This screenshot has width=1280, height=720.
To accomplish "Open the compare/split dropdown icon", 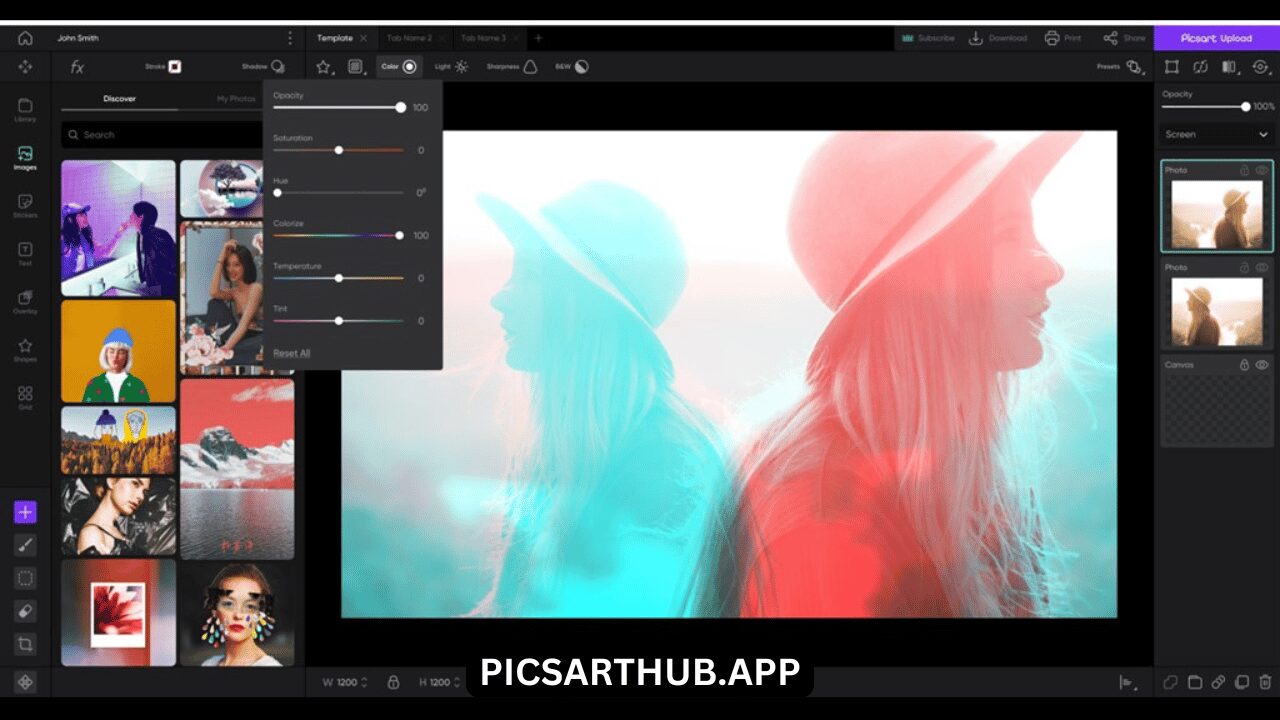I will pos(1231,67).
